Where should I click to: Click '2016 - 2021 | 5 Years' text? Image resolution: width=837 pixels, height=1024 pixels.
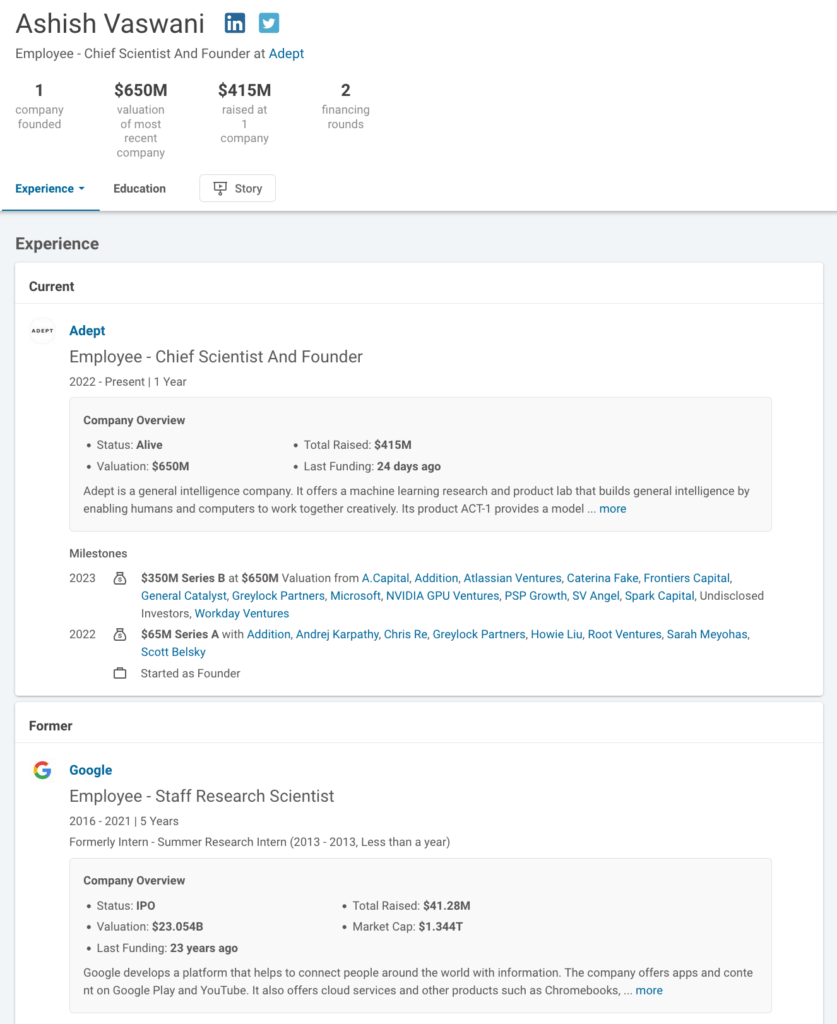point(124,821)
